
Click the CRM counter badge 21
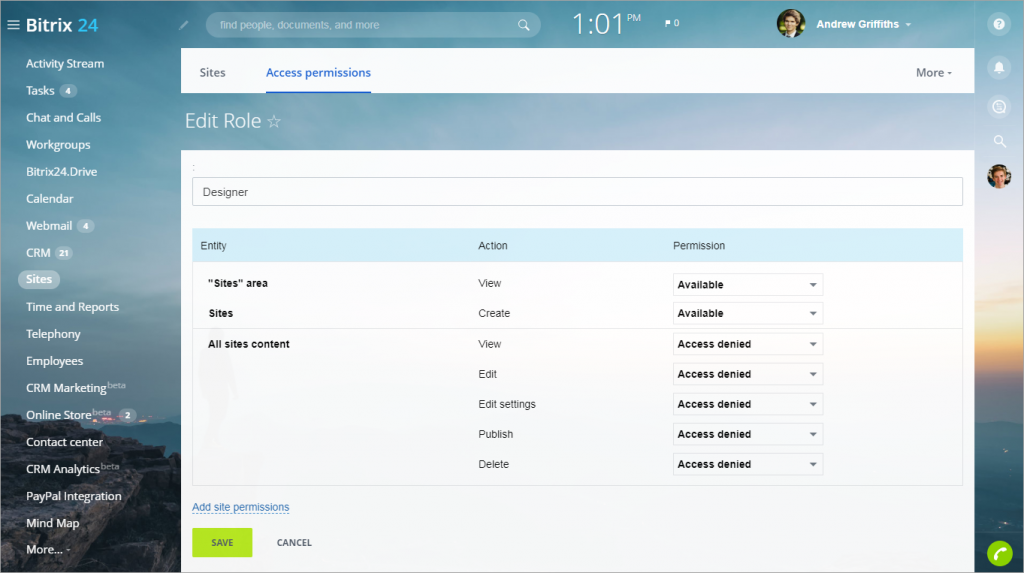[x=63, y=253]
